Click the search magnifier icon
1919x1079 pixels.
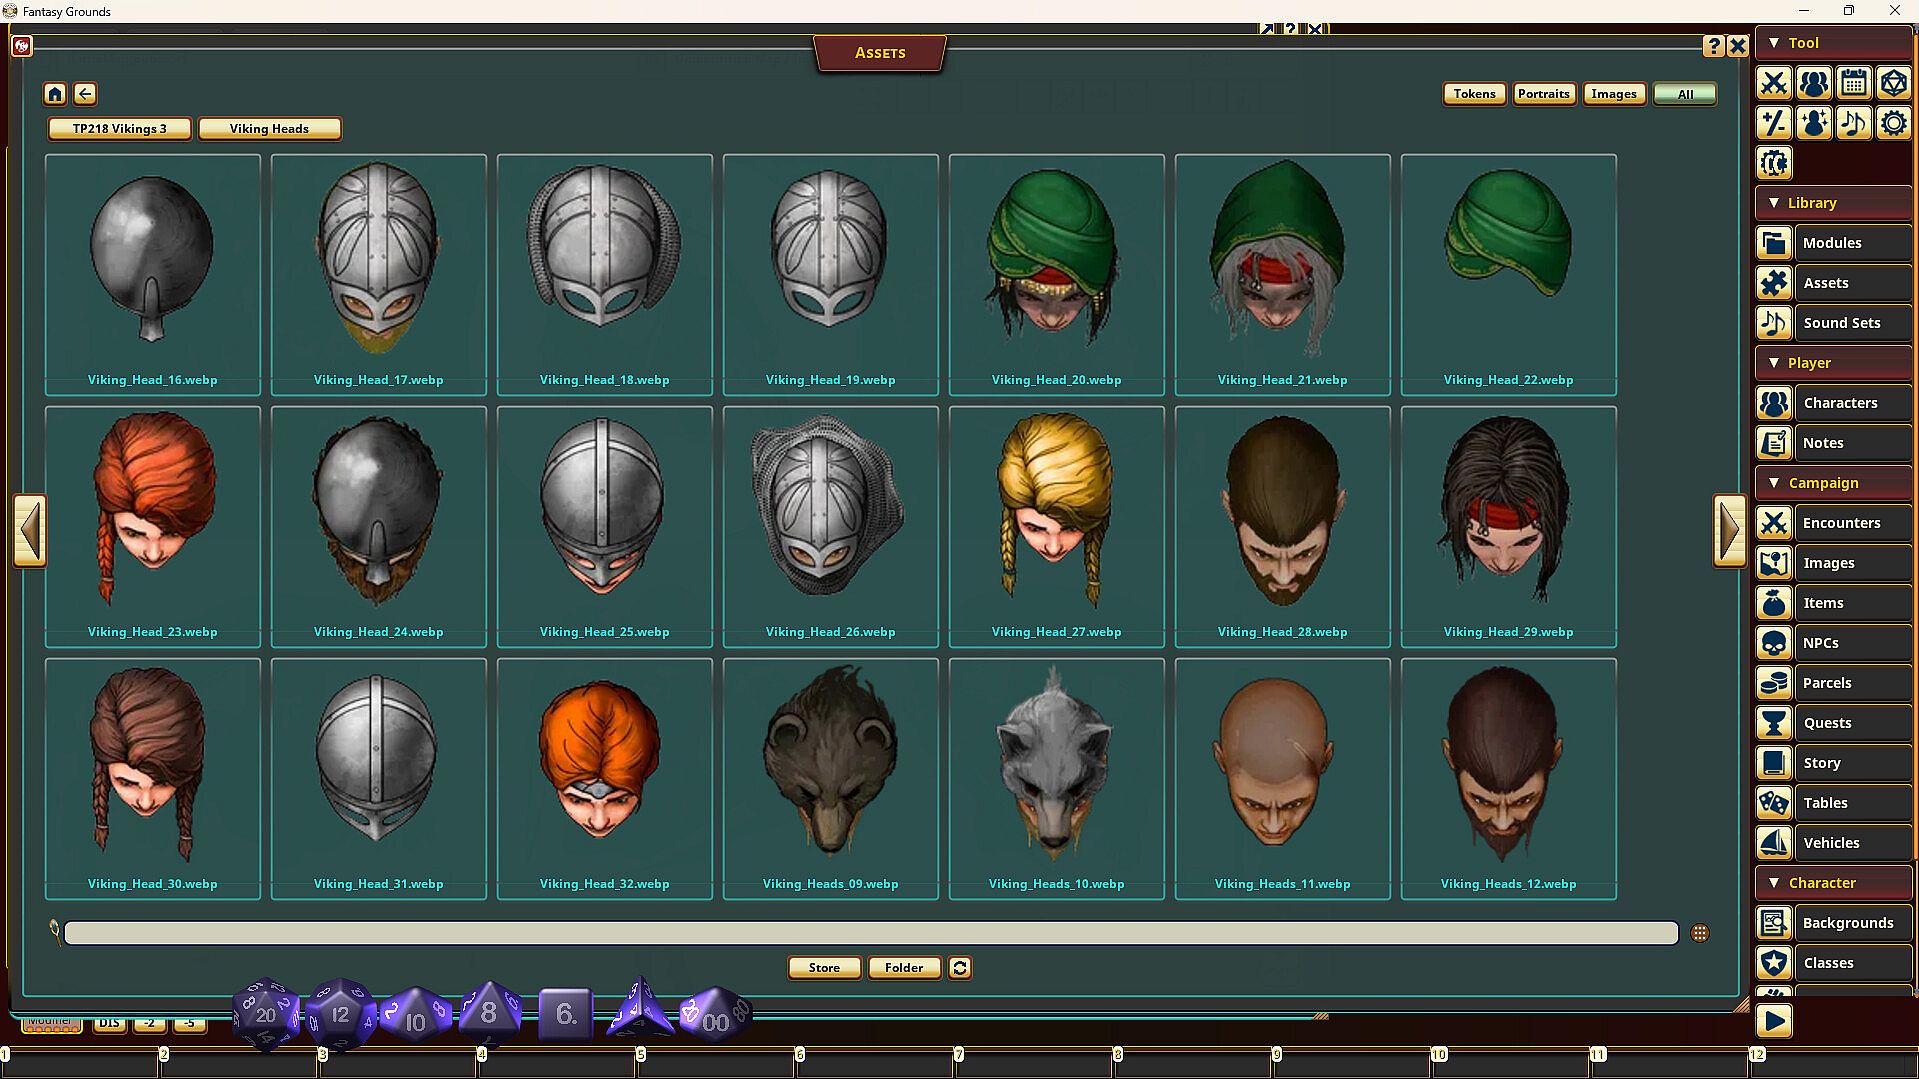pos(55,932)
